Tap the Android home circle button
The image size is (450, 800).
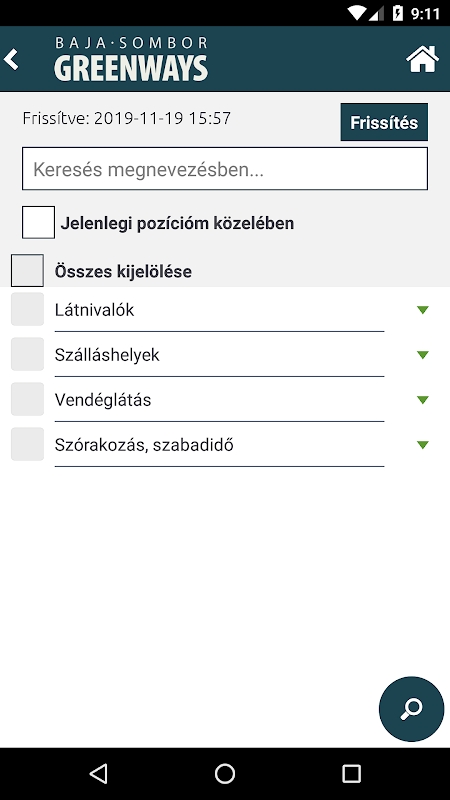click(225, 773)
